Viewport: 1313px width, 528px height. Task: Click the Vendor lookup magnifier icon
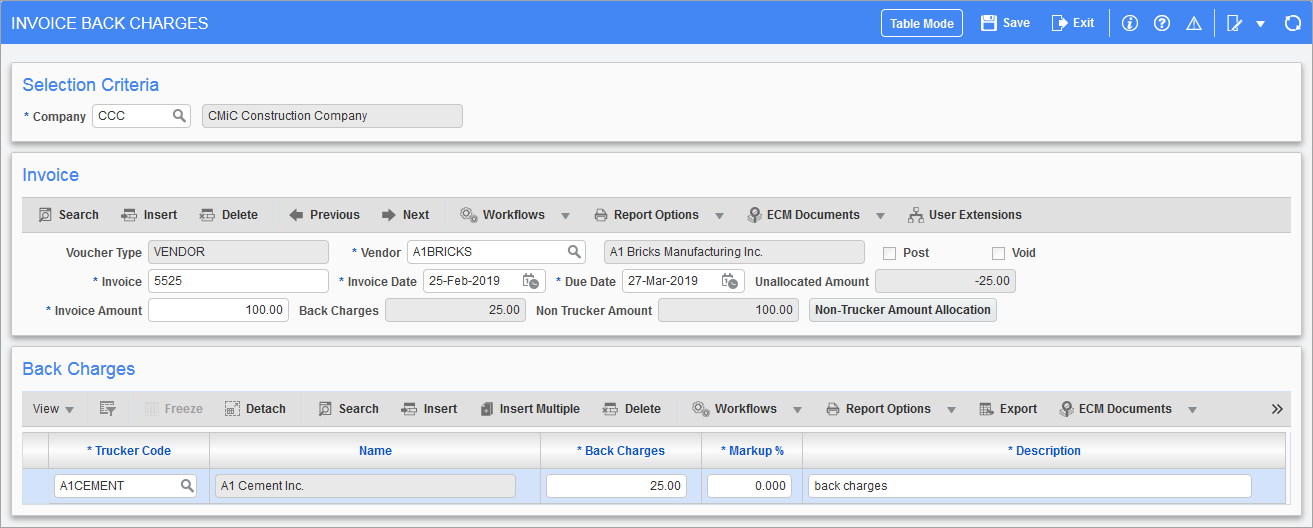click(x=574, y=252)
